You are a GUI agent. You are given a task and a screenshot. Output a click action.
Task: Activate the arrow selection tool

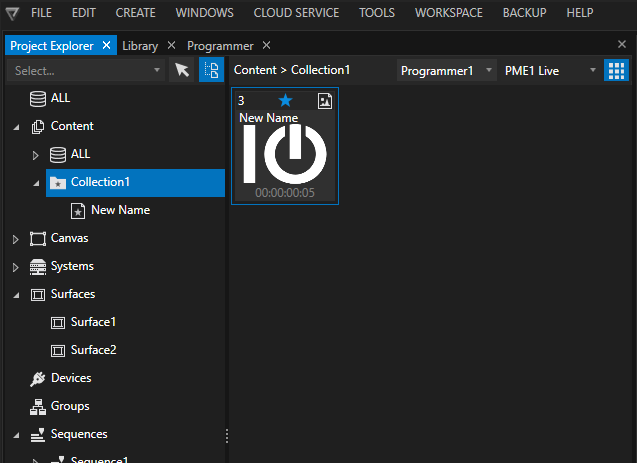182,70
